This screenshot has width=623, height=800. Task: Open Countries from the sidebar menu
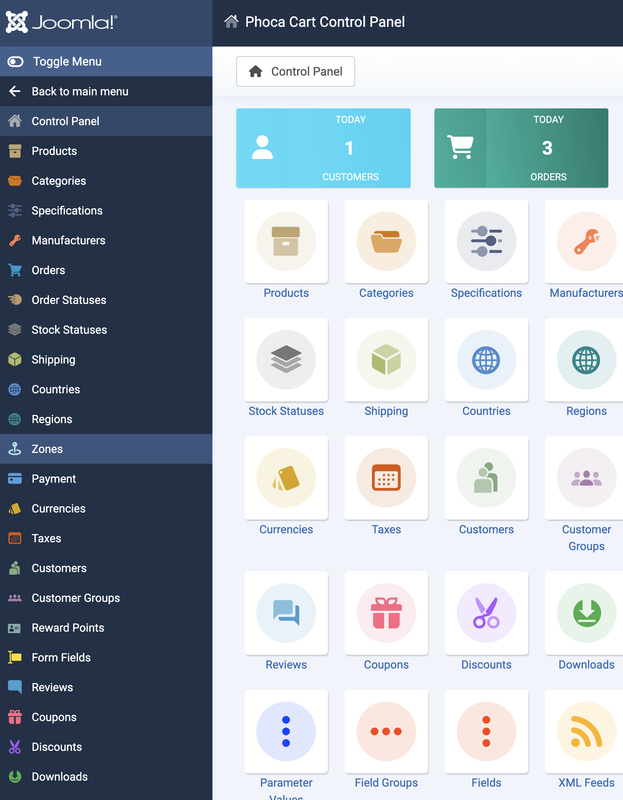coord(106,389)
